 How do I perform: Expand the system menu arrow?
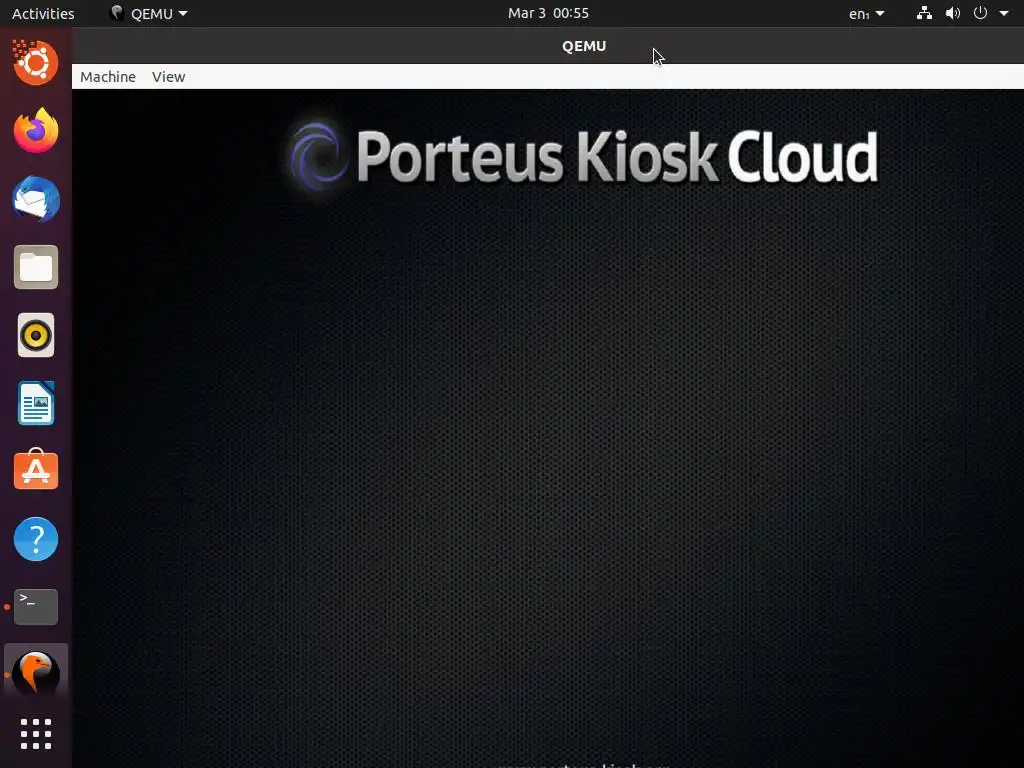click(x=1004, y=13)
